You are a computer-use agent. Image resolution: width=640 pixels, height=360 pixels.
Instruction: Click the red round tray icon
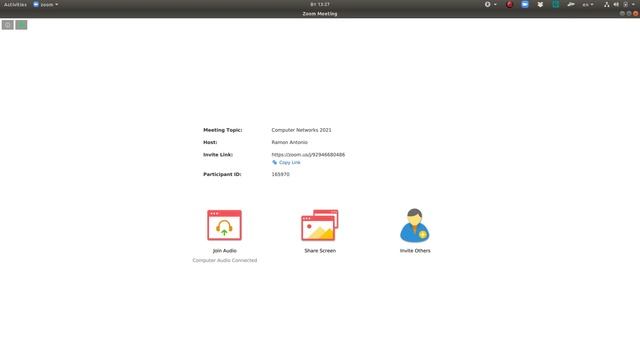(509, 4)
